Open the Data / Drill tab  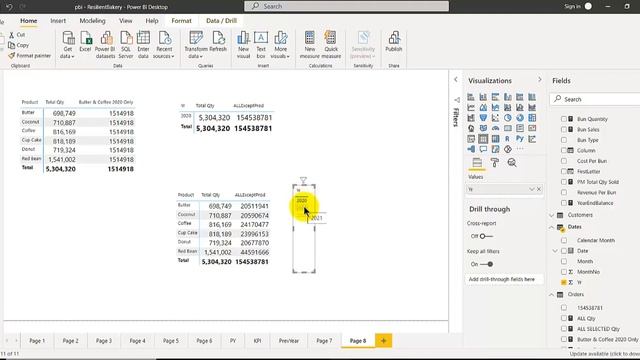click(x=222, y=21)
